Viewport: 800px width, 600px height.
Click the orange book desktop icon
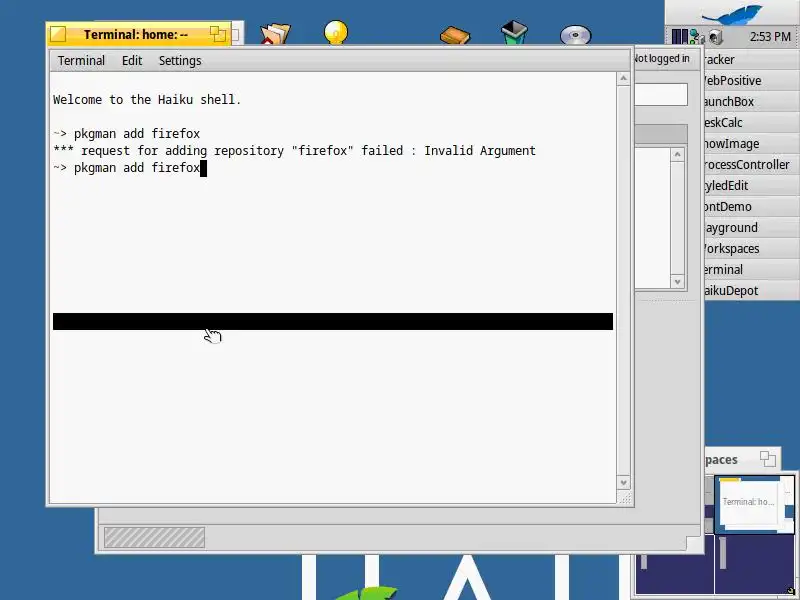(455, 36)
